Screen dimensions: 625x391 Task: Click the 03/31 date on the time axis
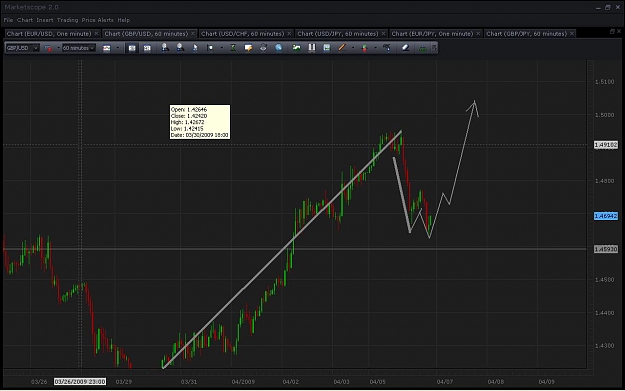coord(189,381)
